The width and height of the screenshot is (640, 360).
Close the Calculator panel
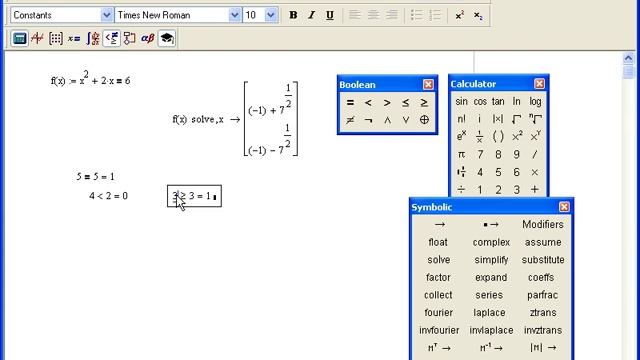point(539,84)
